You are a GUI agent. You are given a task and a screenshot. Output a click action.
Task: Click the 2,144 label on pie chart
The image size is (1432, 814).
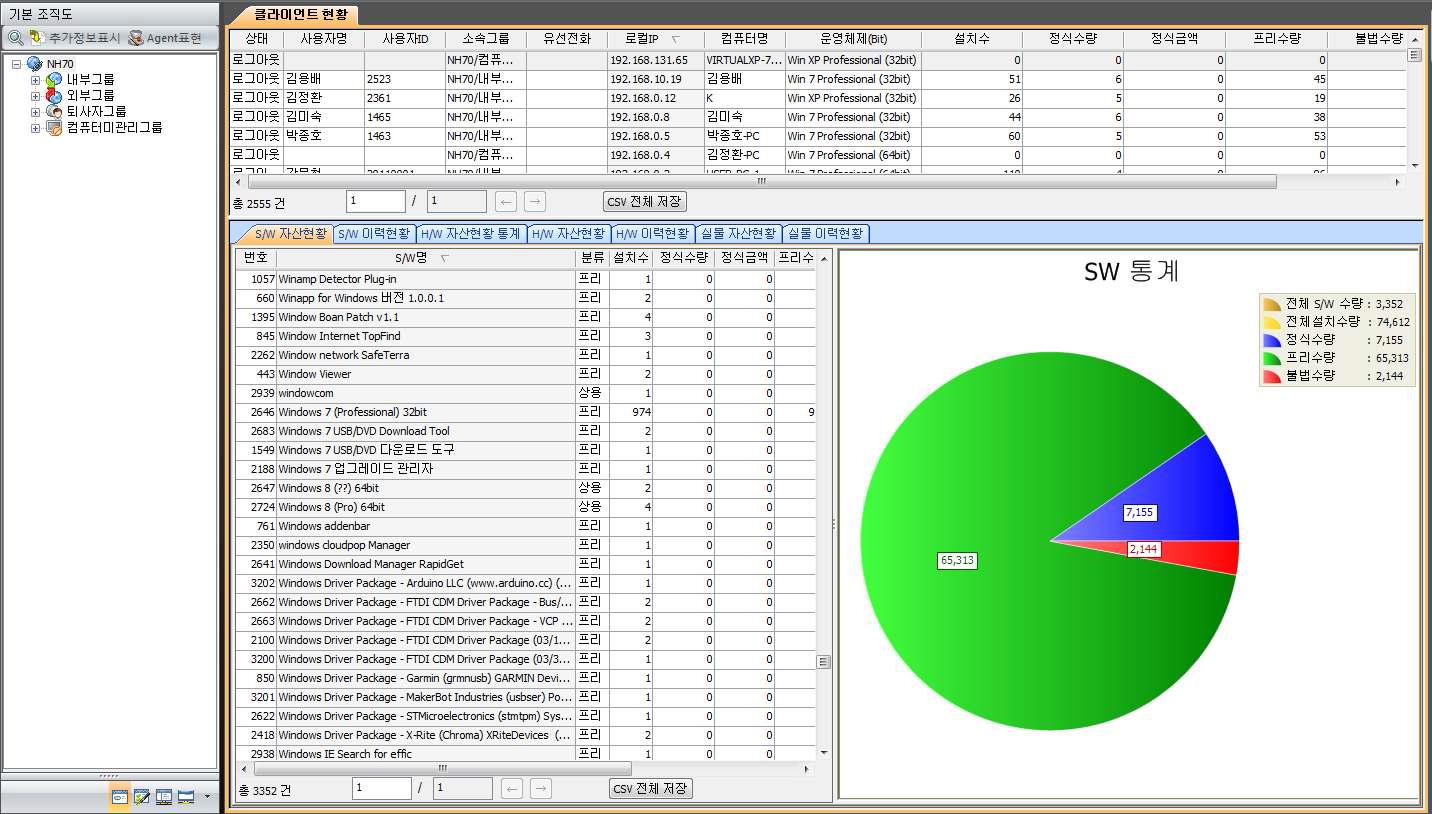[x=1143, y=549]
